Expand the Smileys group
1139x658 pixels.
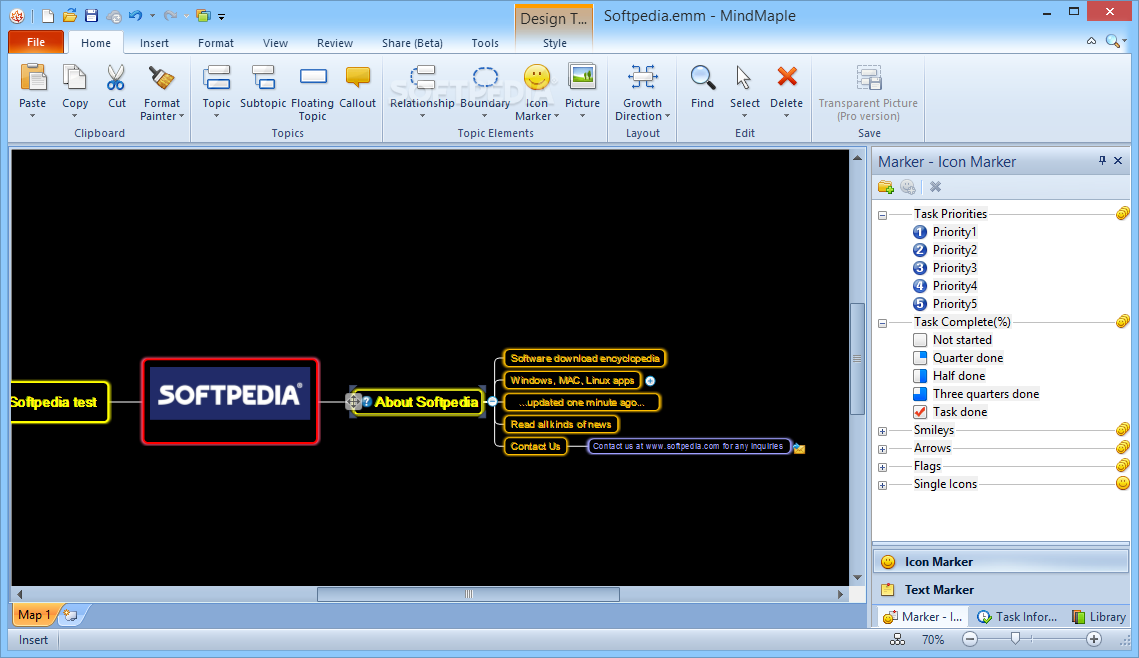(x=883, y=431)
